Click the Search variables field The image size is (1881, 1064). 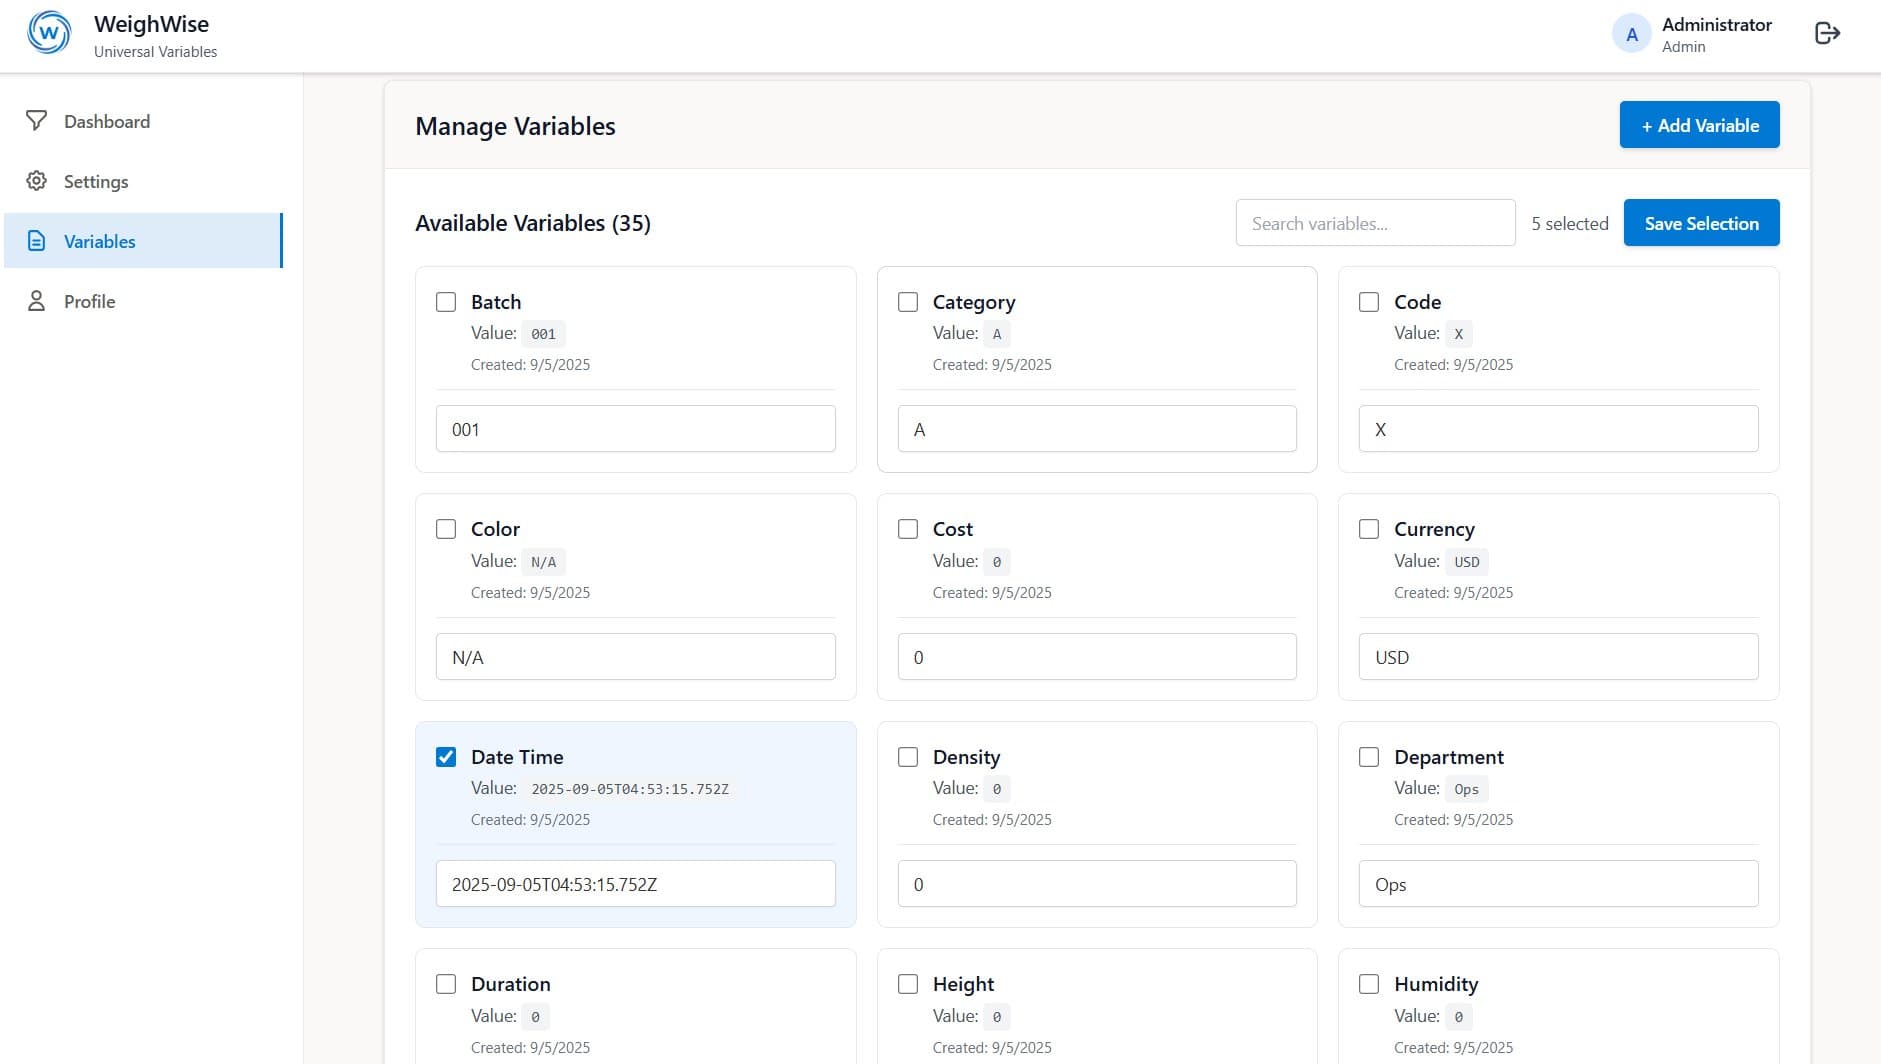[x=1375, y=223]
